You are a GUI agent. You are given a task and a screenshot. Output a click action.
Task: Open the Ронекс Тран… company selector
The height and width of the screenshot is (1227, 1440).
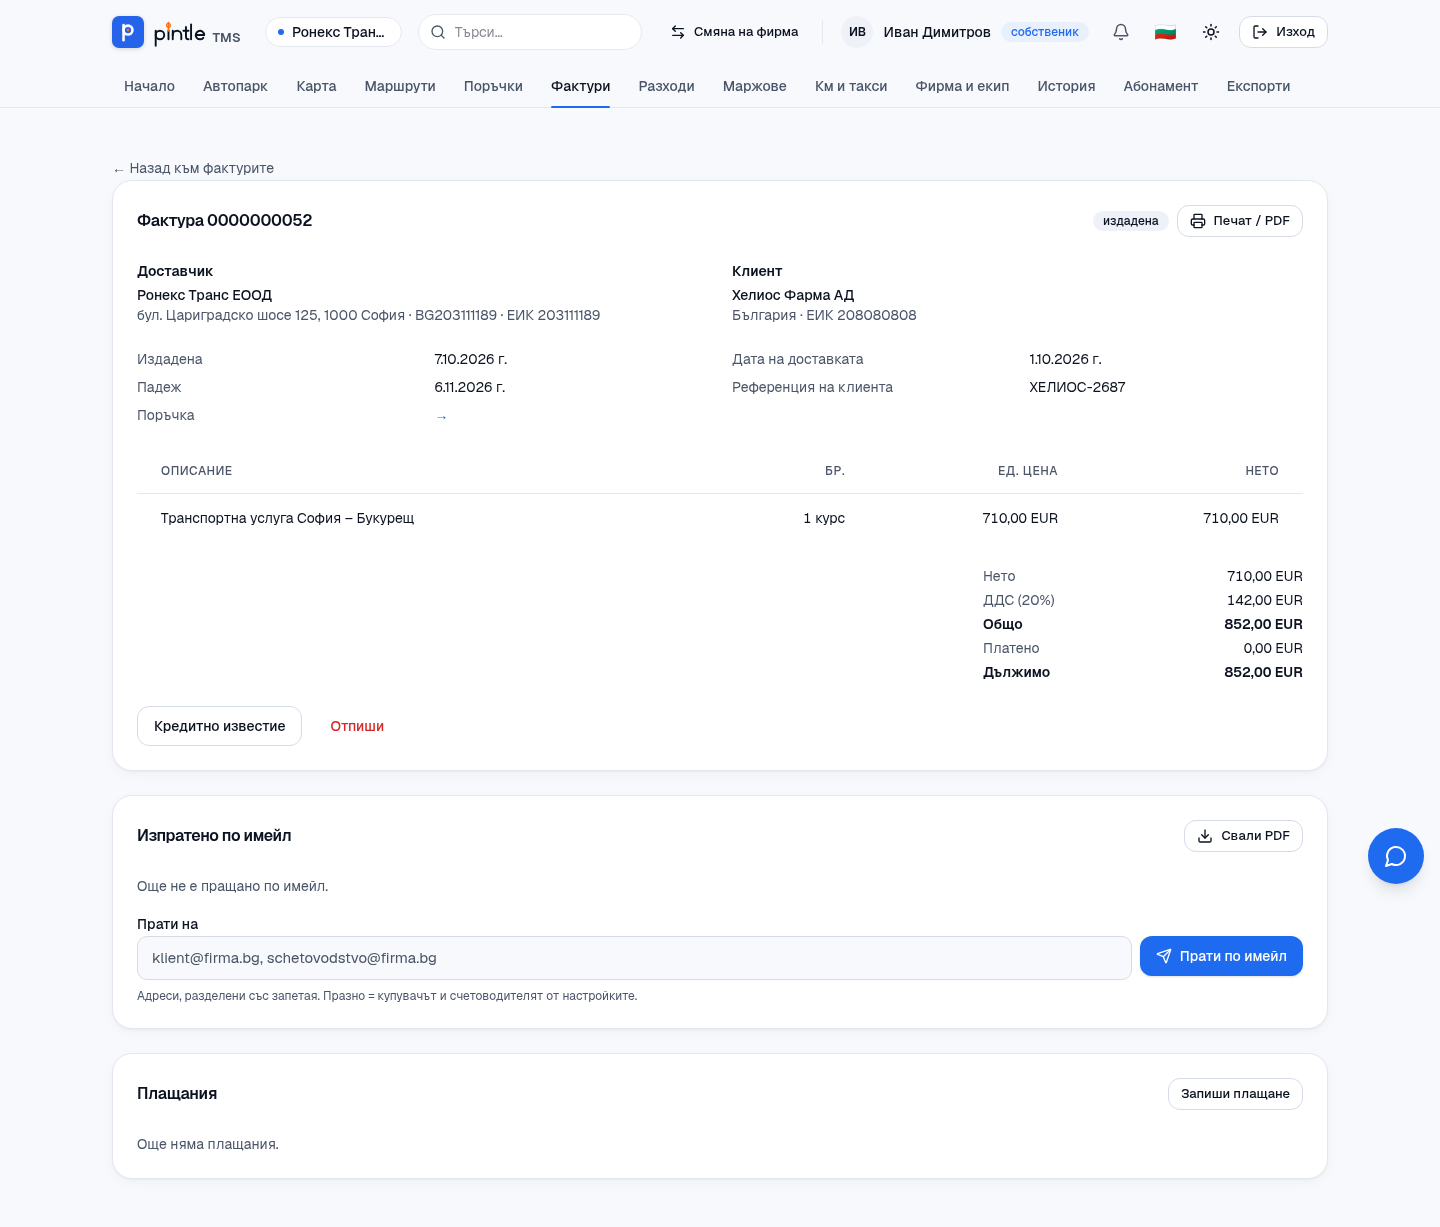point(333,32)
